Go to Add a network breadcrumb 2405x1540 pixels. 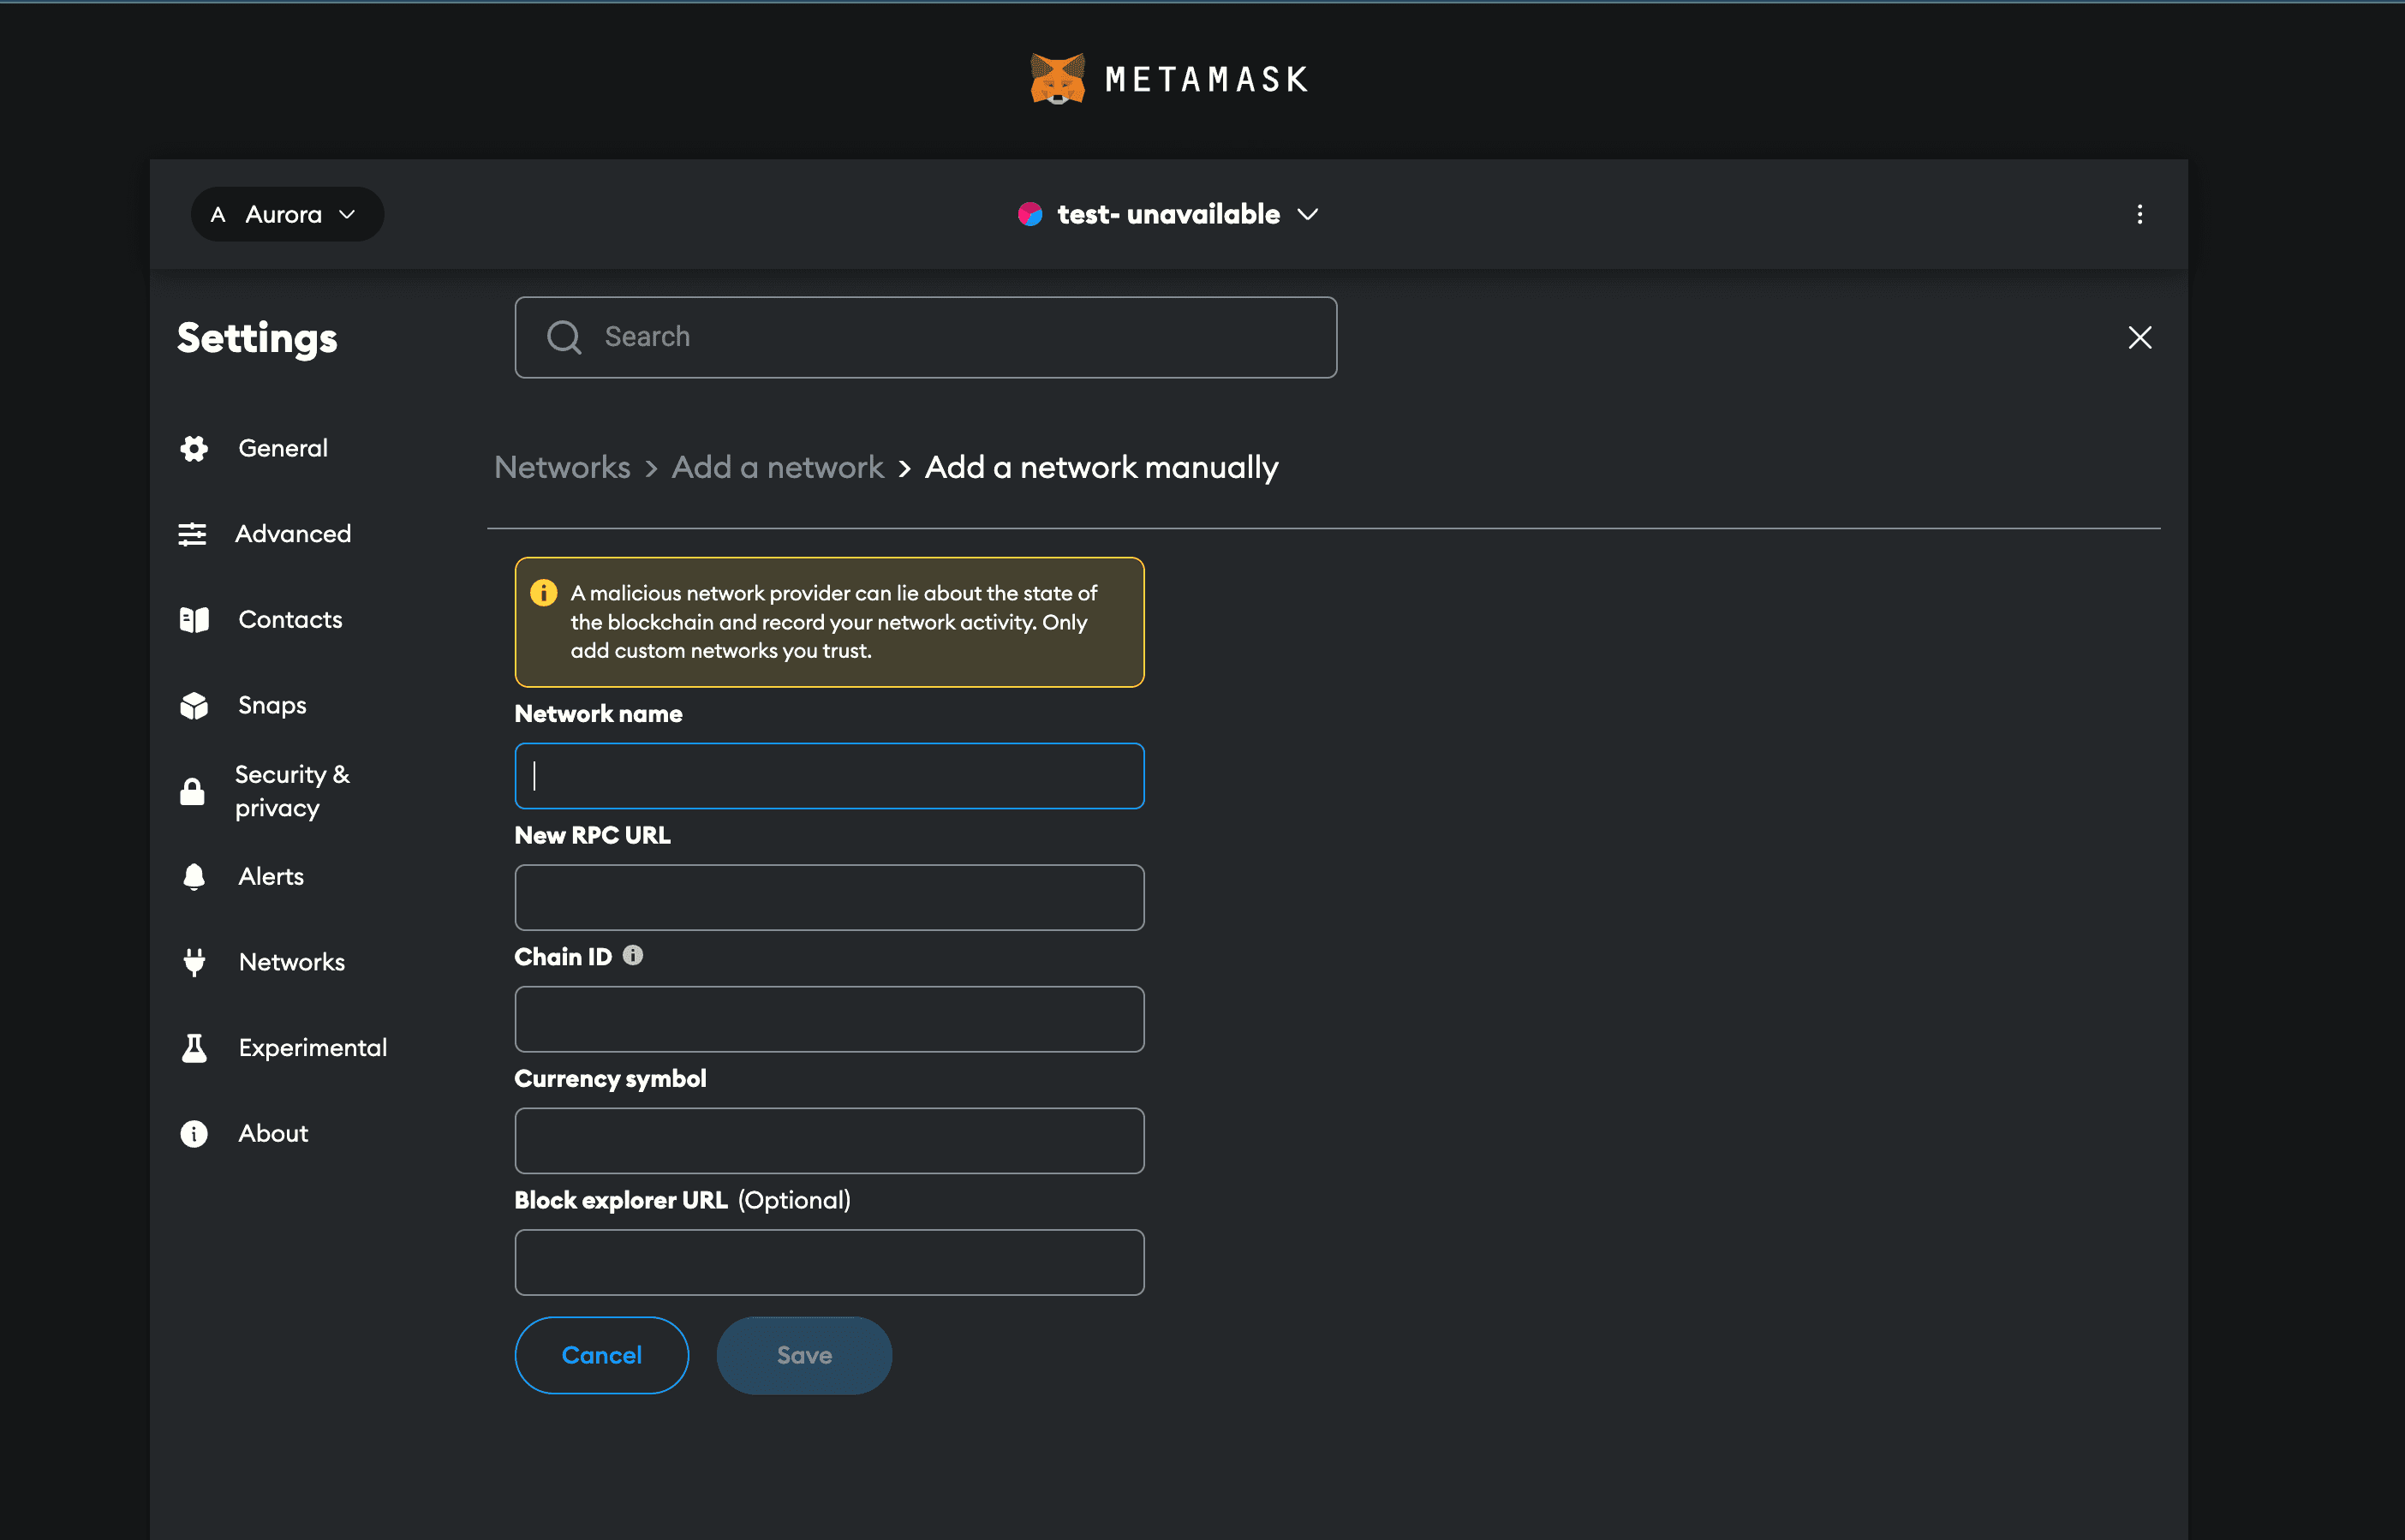(x=777, y=467)
